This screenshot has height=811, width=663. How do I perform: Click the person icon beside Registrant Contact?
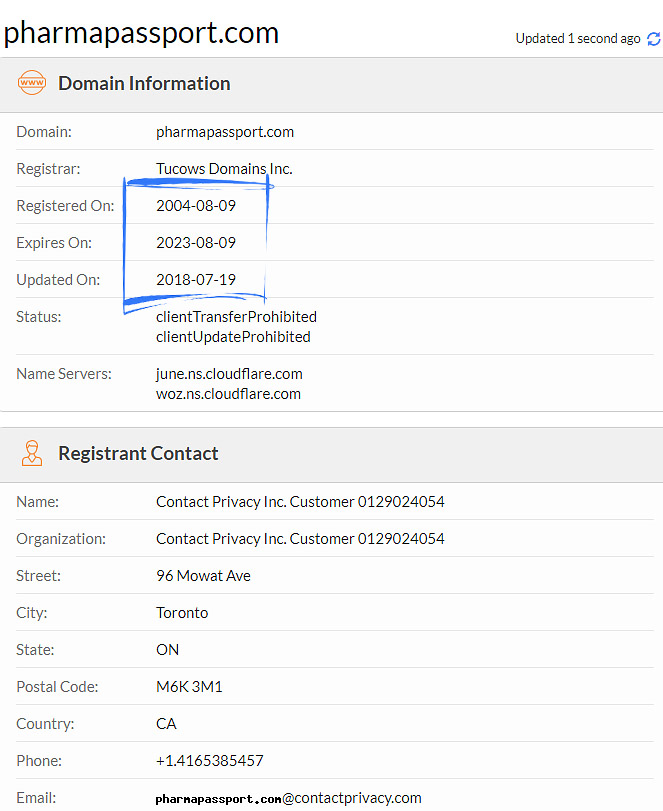(32, 453)
